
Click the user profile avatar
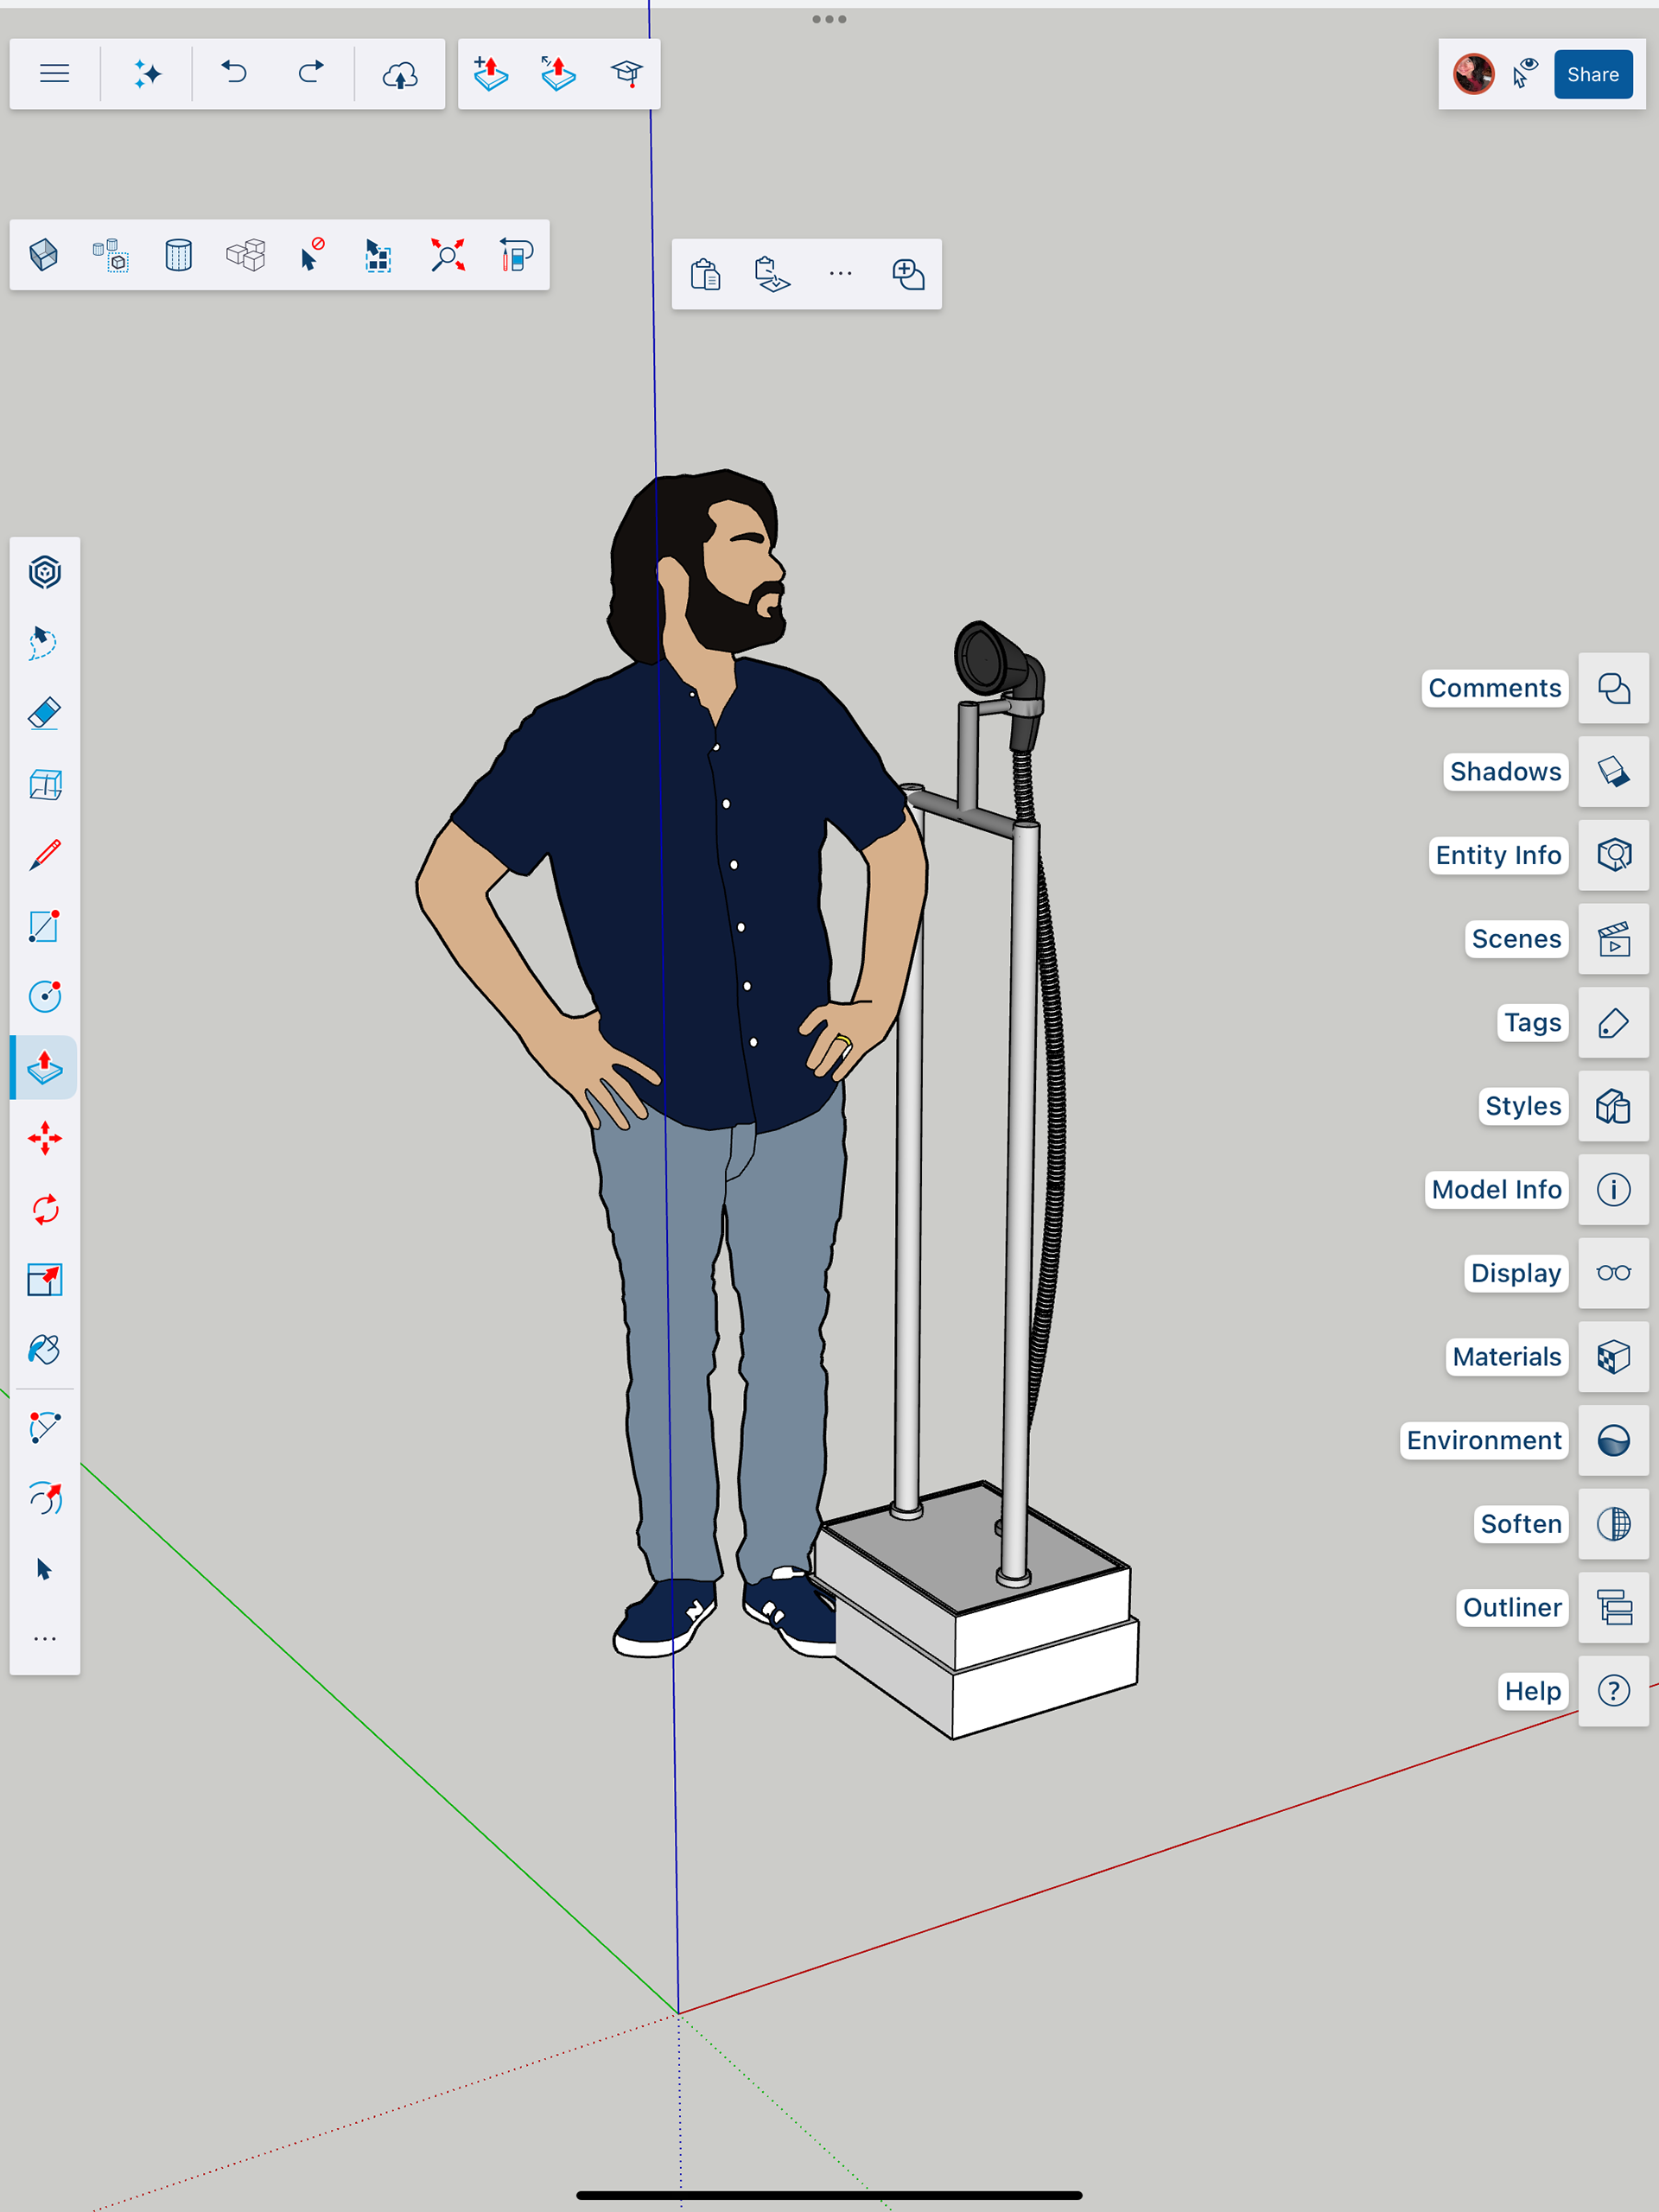coord(1473,74)
